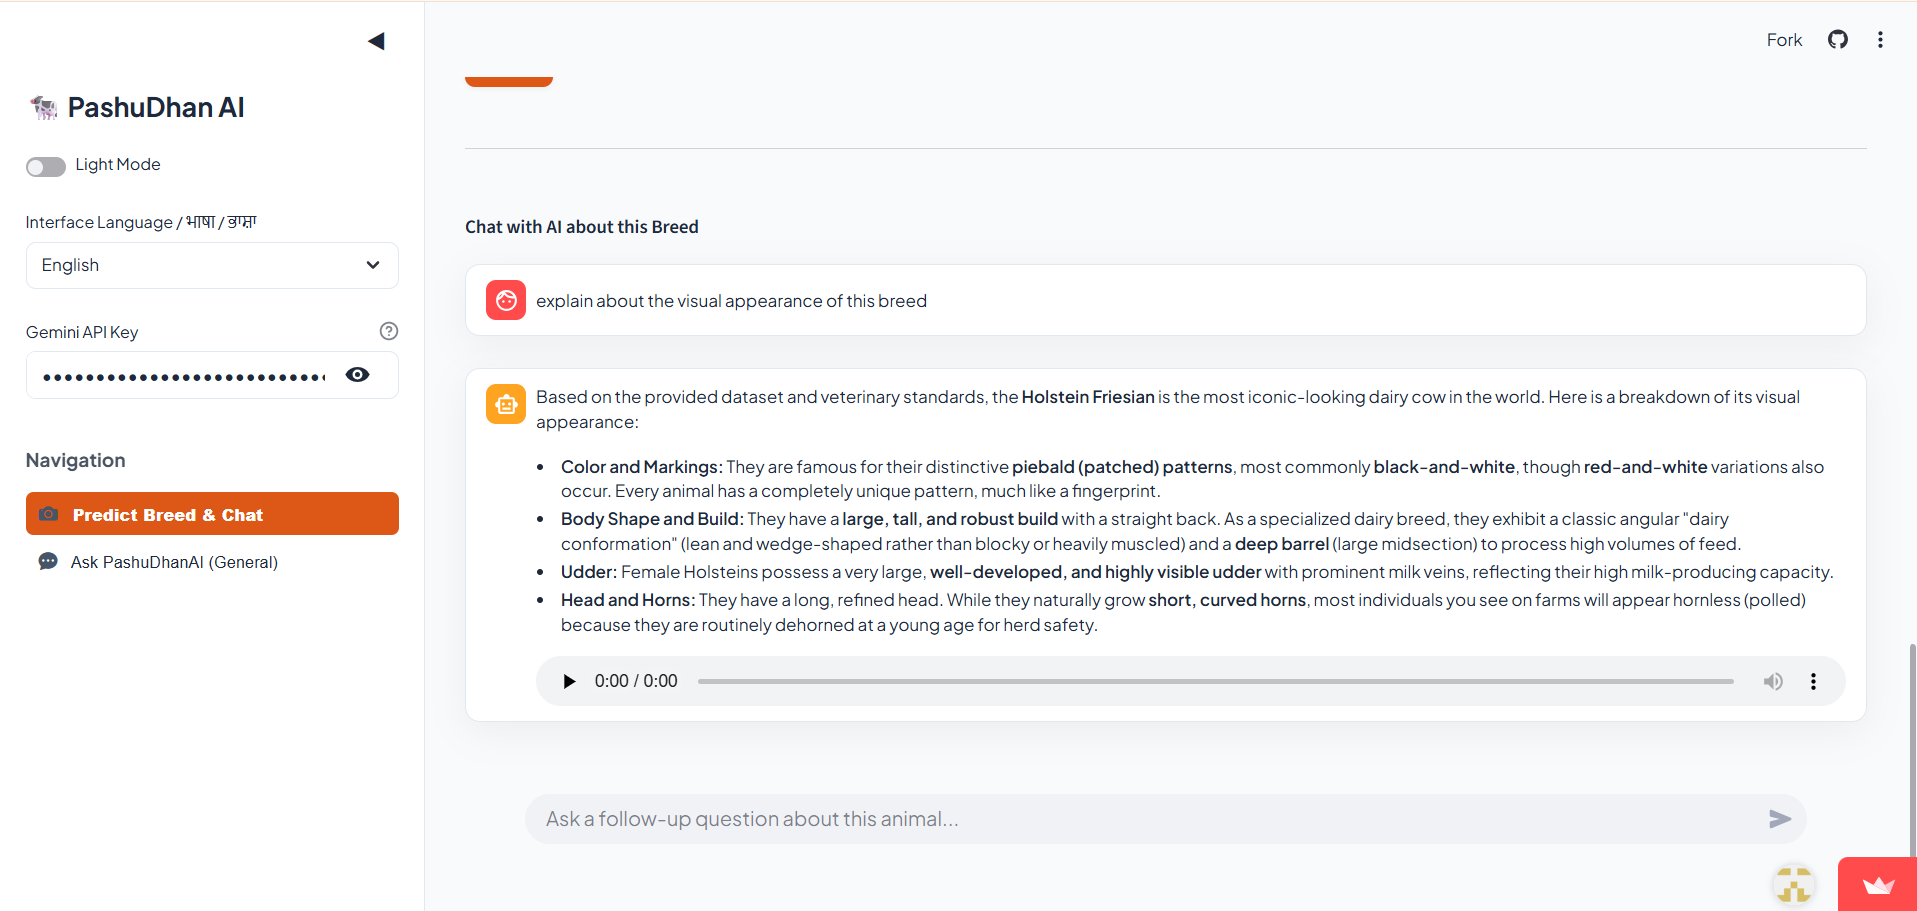Collapse the sidebar with the left arrow
1917x911 pixels.
coord(376,41)
